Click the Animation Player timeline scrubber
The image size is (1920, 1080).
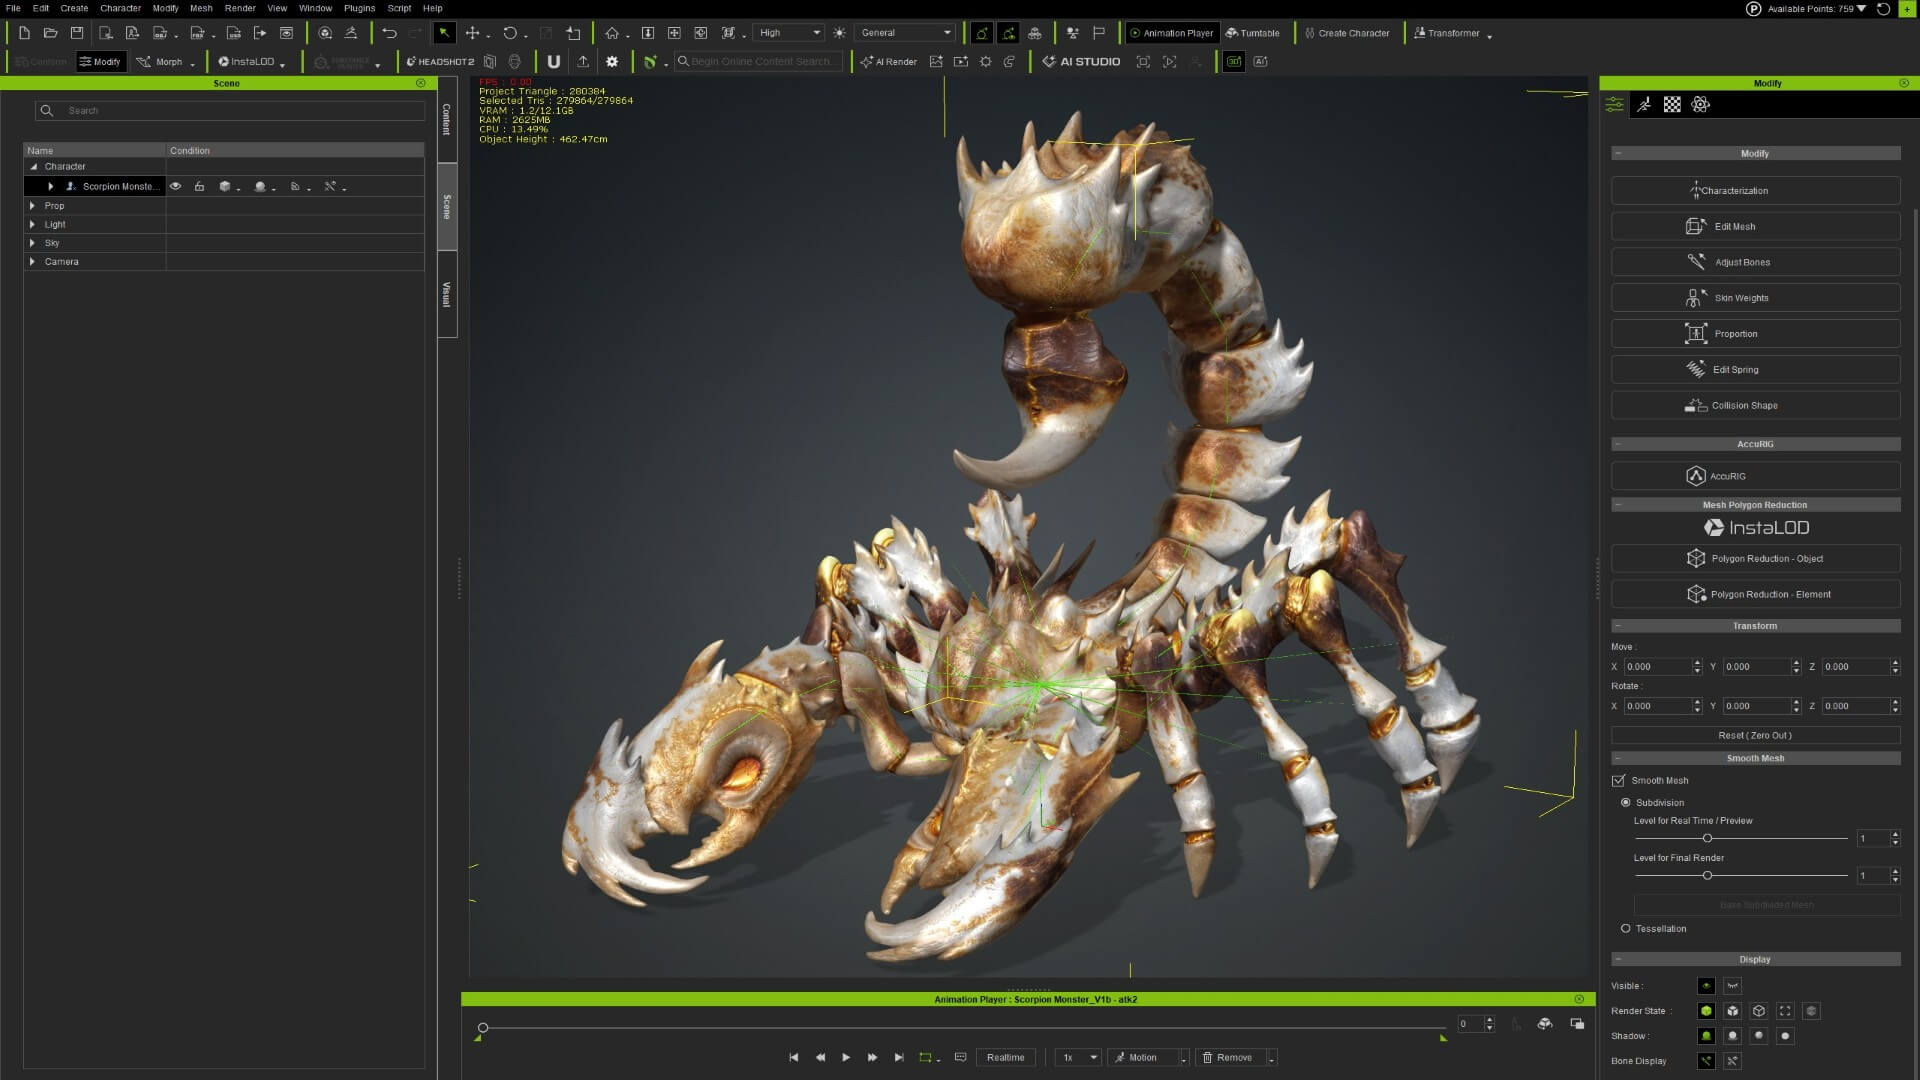(483, 1028)
